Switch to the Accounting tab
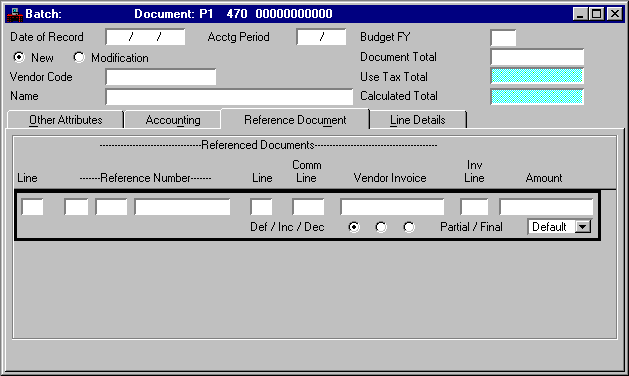 click(x=173, y=120)
